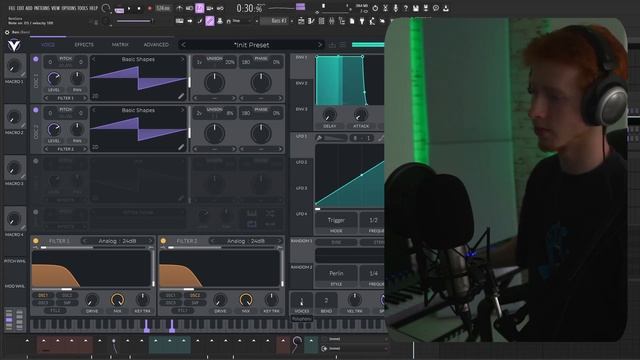640x360 pixels.
Task: Switch to Vital MATRIX tab
Action: pos(120,45)
